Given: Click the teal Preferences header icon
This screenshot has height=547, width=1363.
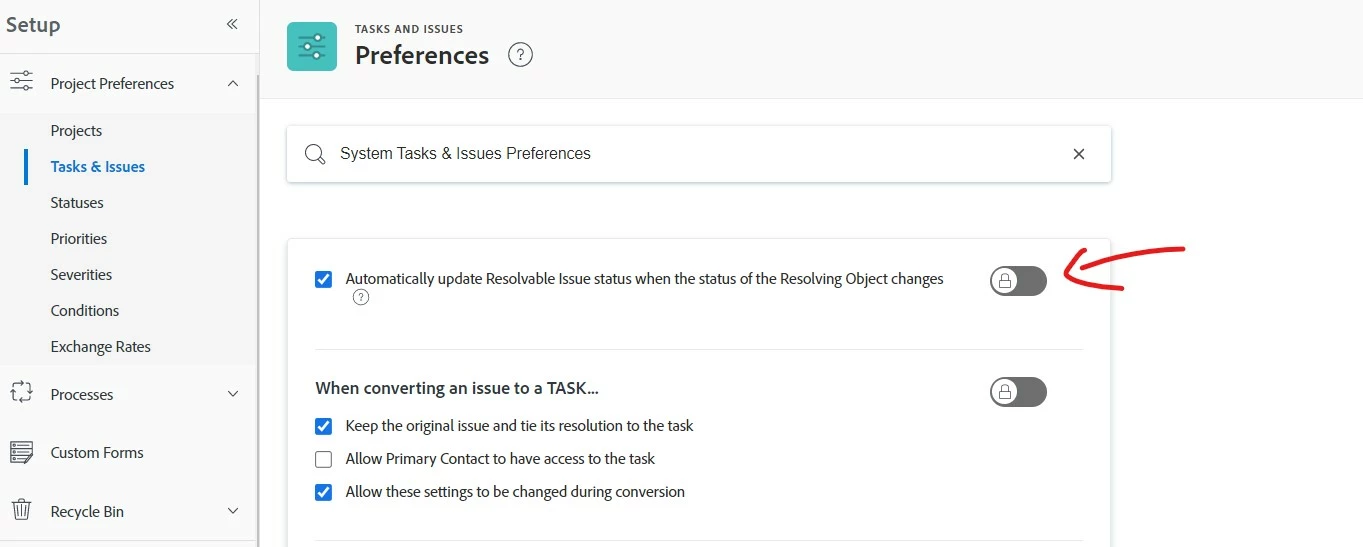Looking at the screenshot, I should 312,47.
